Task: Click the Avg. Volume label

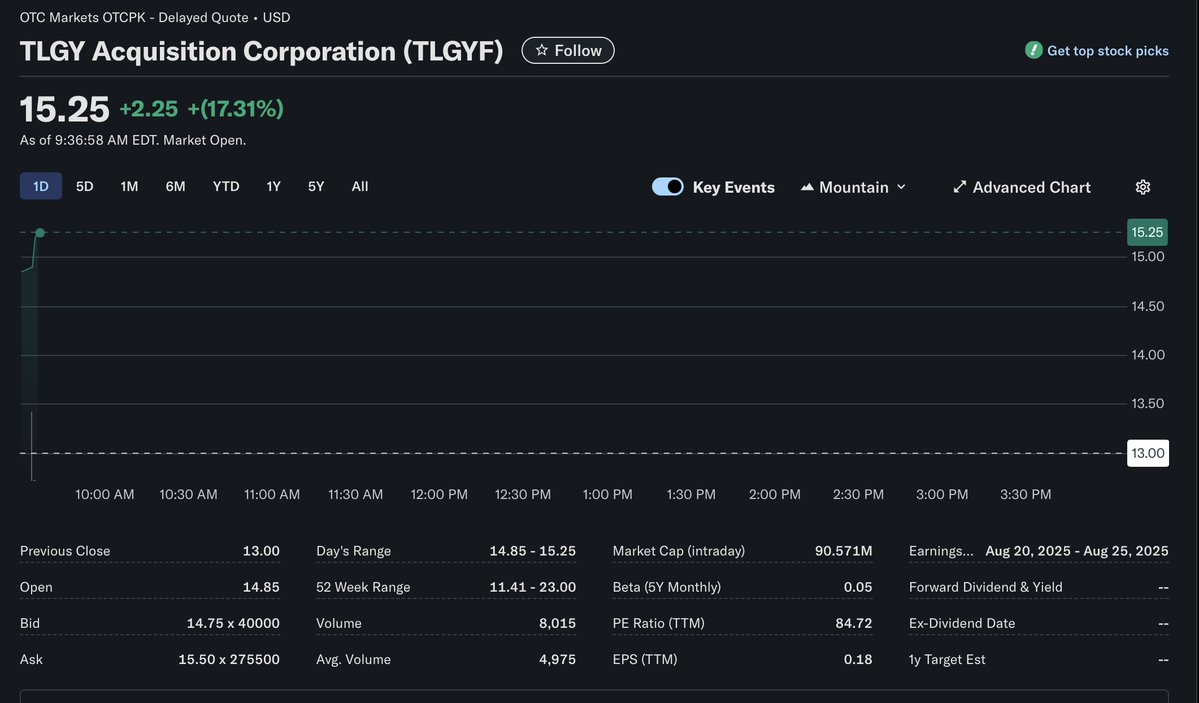Action: 353,659
